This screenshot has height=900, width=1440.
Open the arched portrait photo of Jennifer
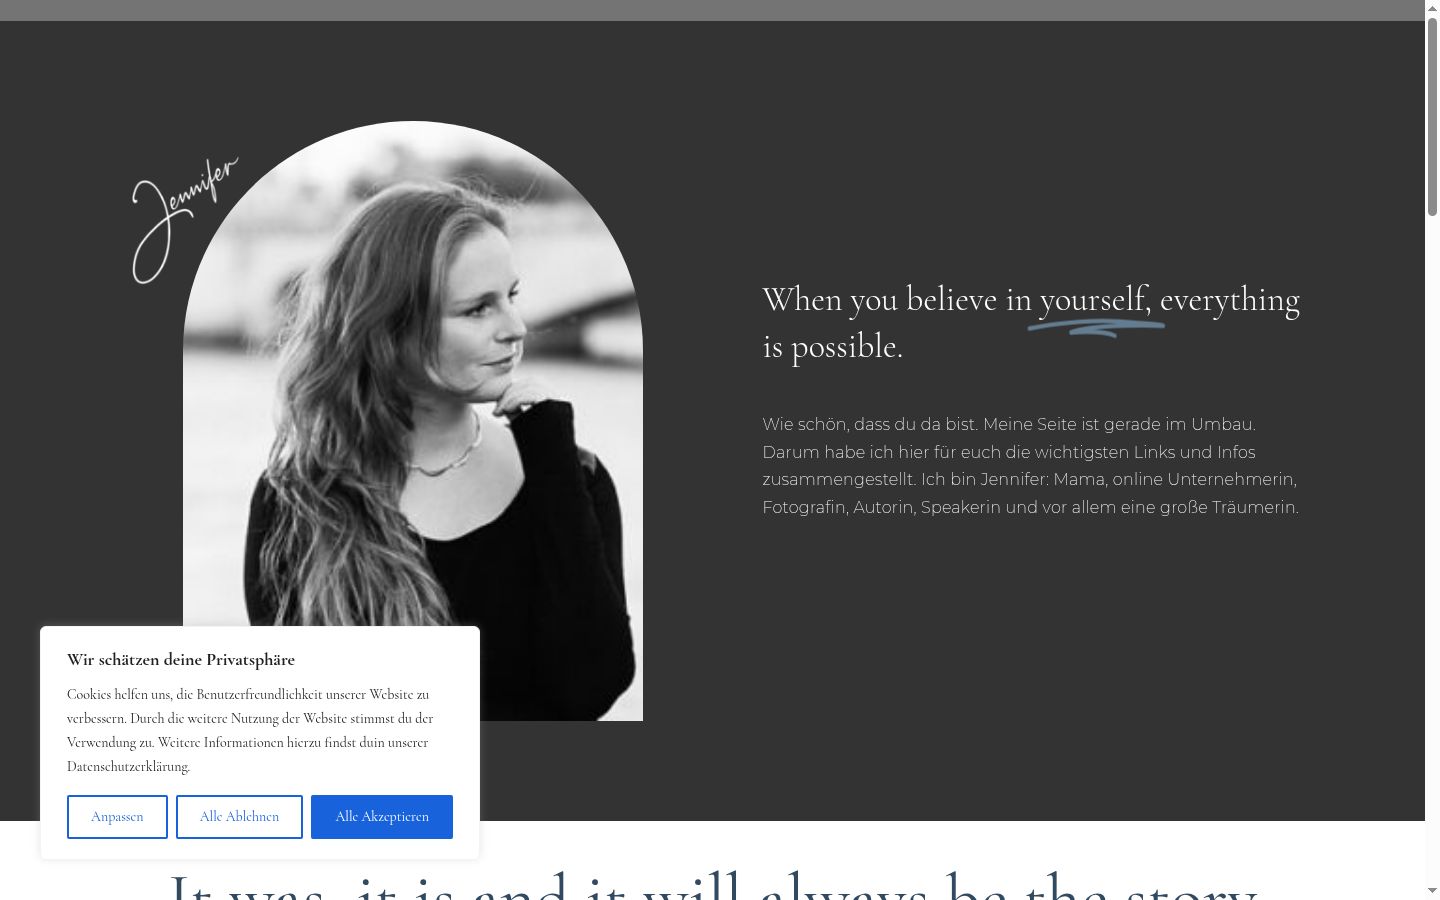click(x=413, y=421)
